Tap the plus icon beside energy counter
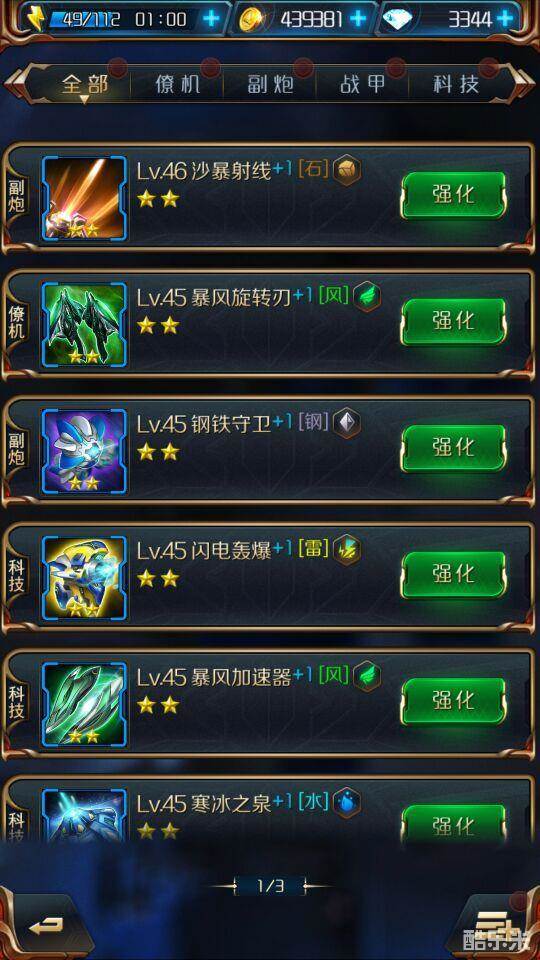 pyautogui.click(x=210, y=18)
